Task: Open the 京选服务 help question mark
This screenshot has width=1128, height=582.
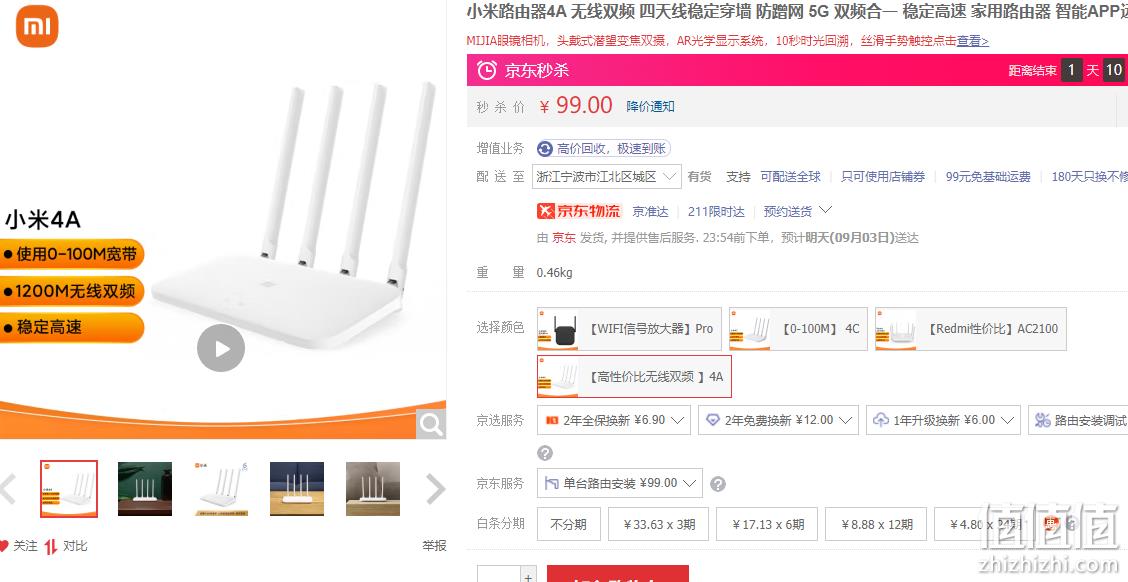Action: [545, 453]
